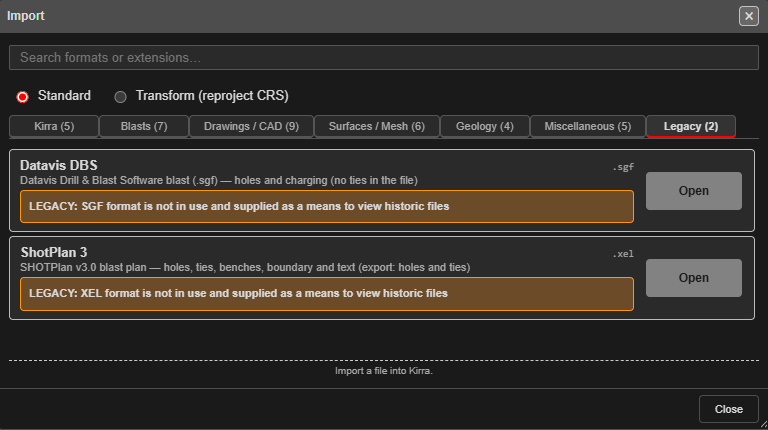Select the Transform (reproject CRS) radio button
Viewport: 768px width, 430px height.
pyautogui.click(x=120, y=97)
